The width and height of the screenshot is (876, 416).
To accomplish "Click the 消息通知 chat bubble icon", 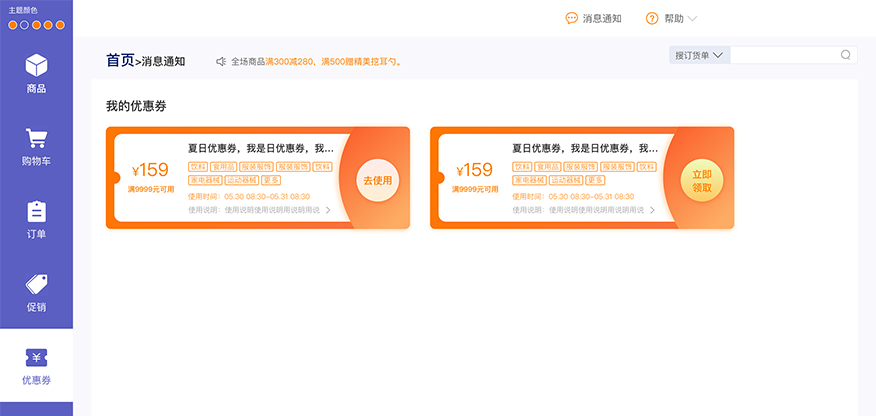I will coord(571,18).
